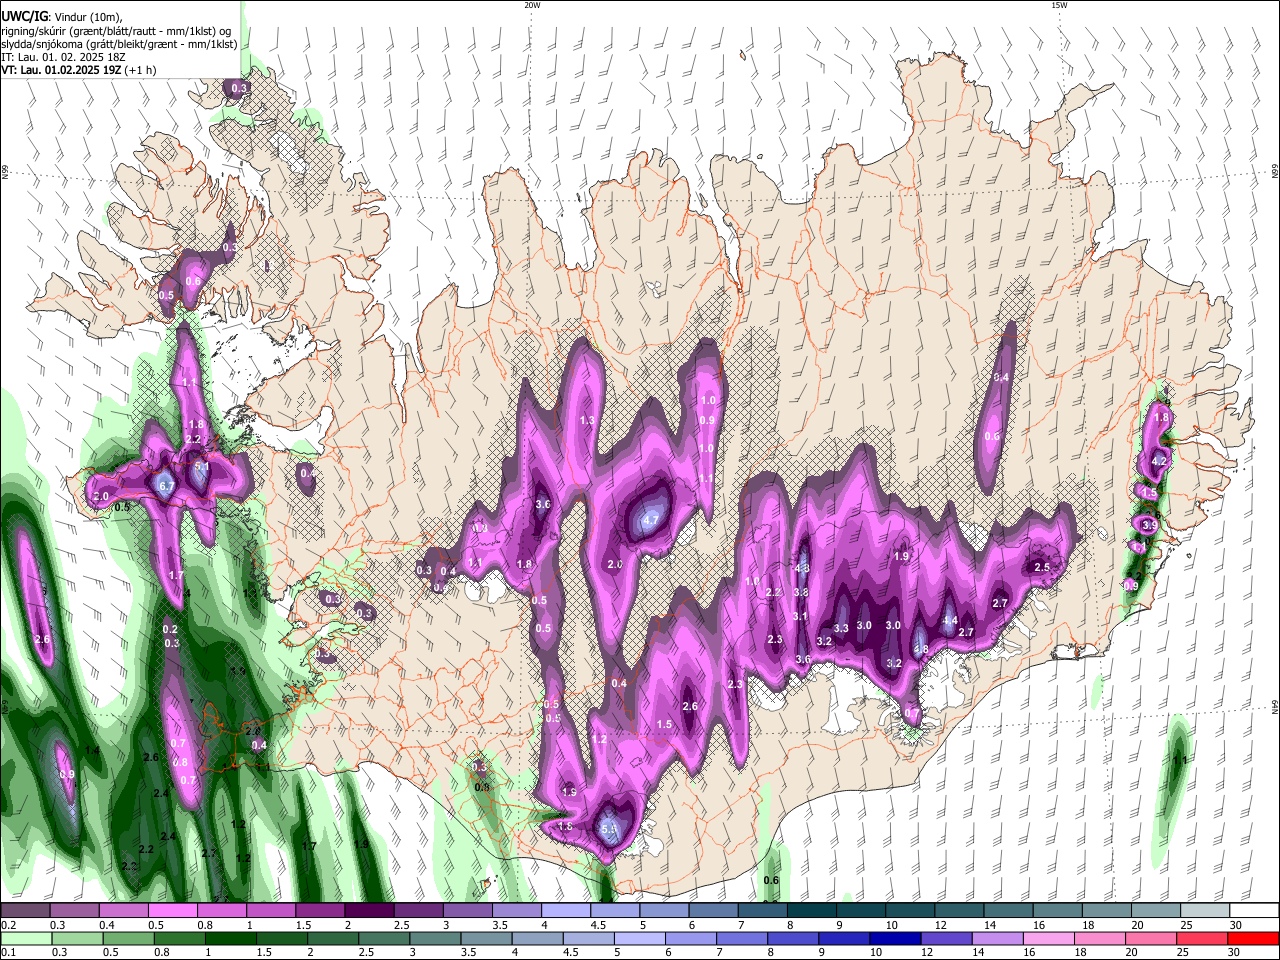Pick the first mauve swatch above snow label 0.2
The width and height of the screenshot is (1280, 960).
coord(25,911)
